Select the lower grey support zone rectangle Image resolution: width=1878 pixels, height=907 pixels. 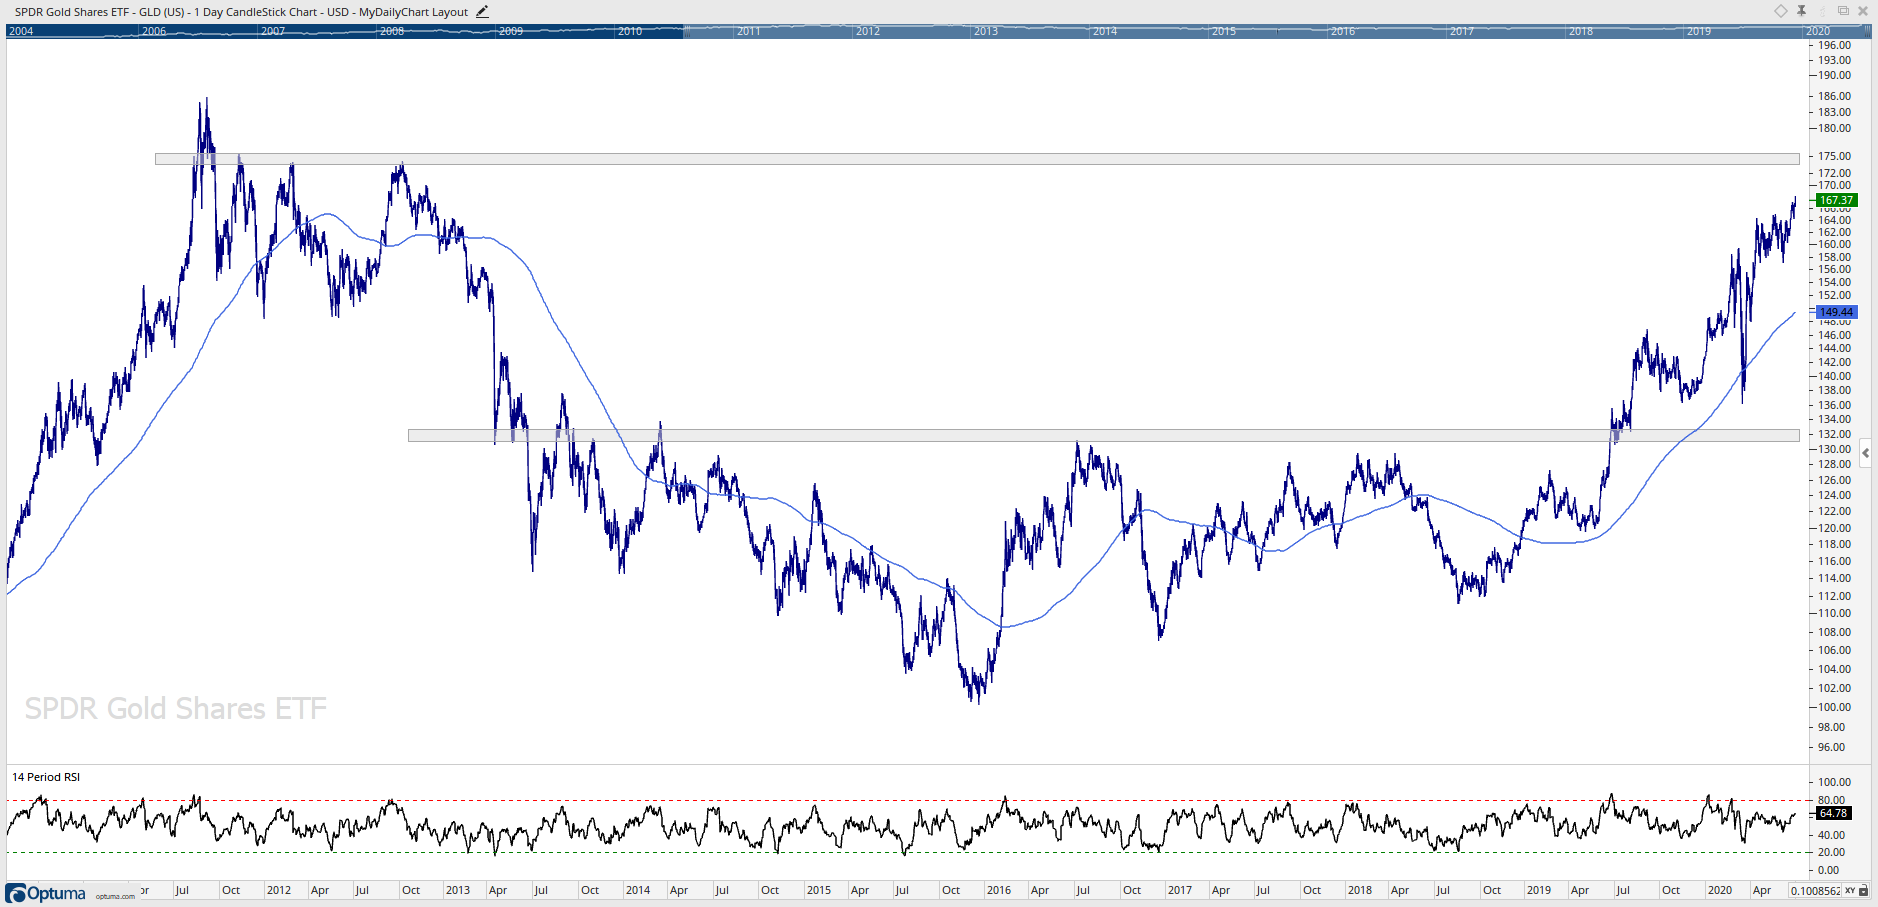(1104, 435)
